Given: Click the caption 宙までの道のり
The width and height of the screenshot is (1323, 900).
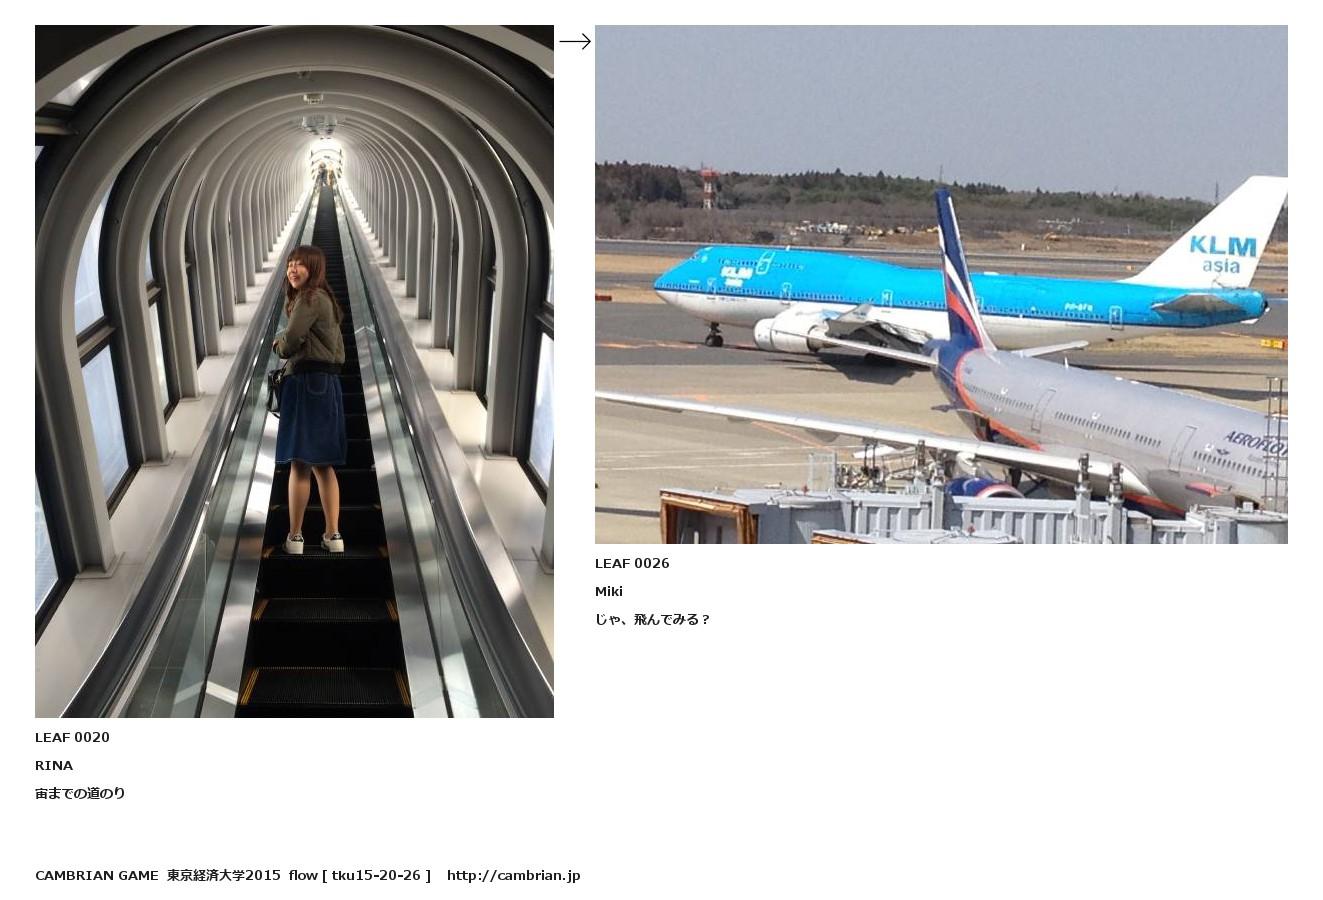Looking at the screenshot, I should (x=80, y=793).
